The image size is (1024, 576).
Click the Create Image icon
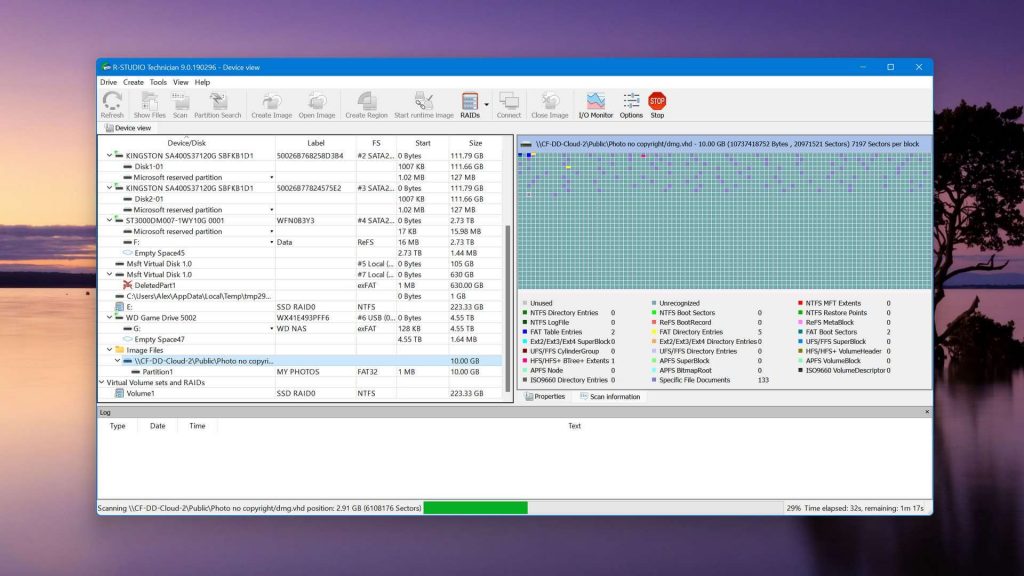click(271, 103)
